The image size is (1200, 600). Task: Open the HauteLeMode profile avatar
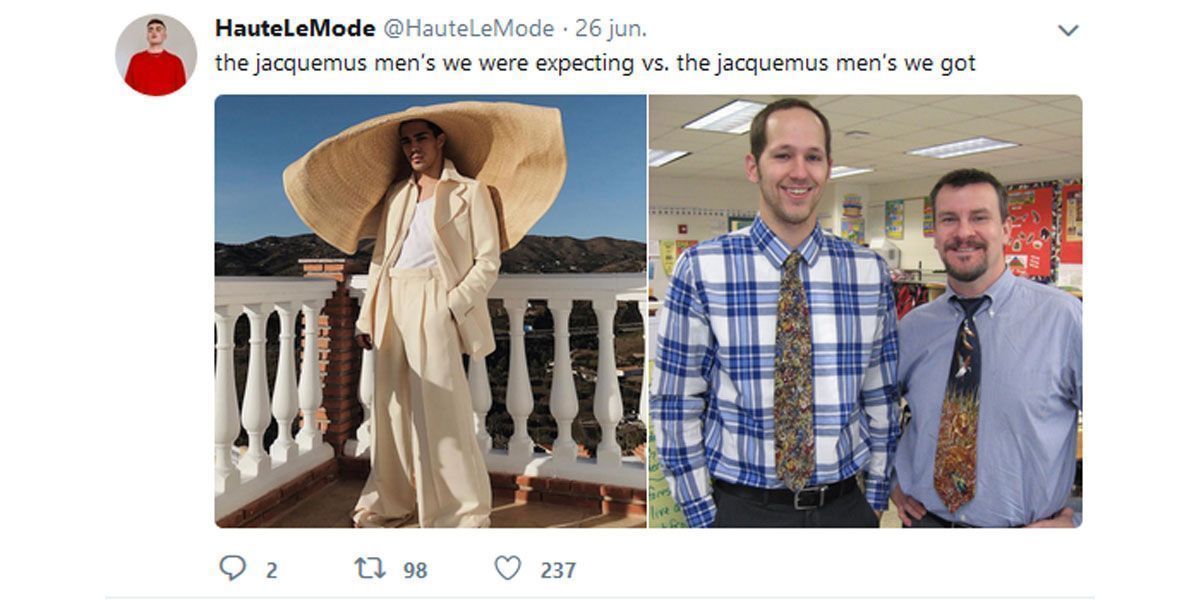pyautogui.click(x=156, y=55)
